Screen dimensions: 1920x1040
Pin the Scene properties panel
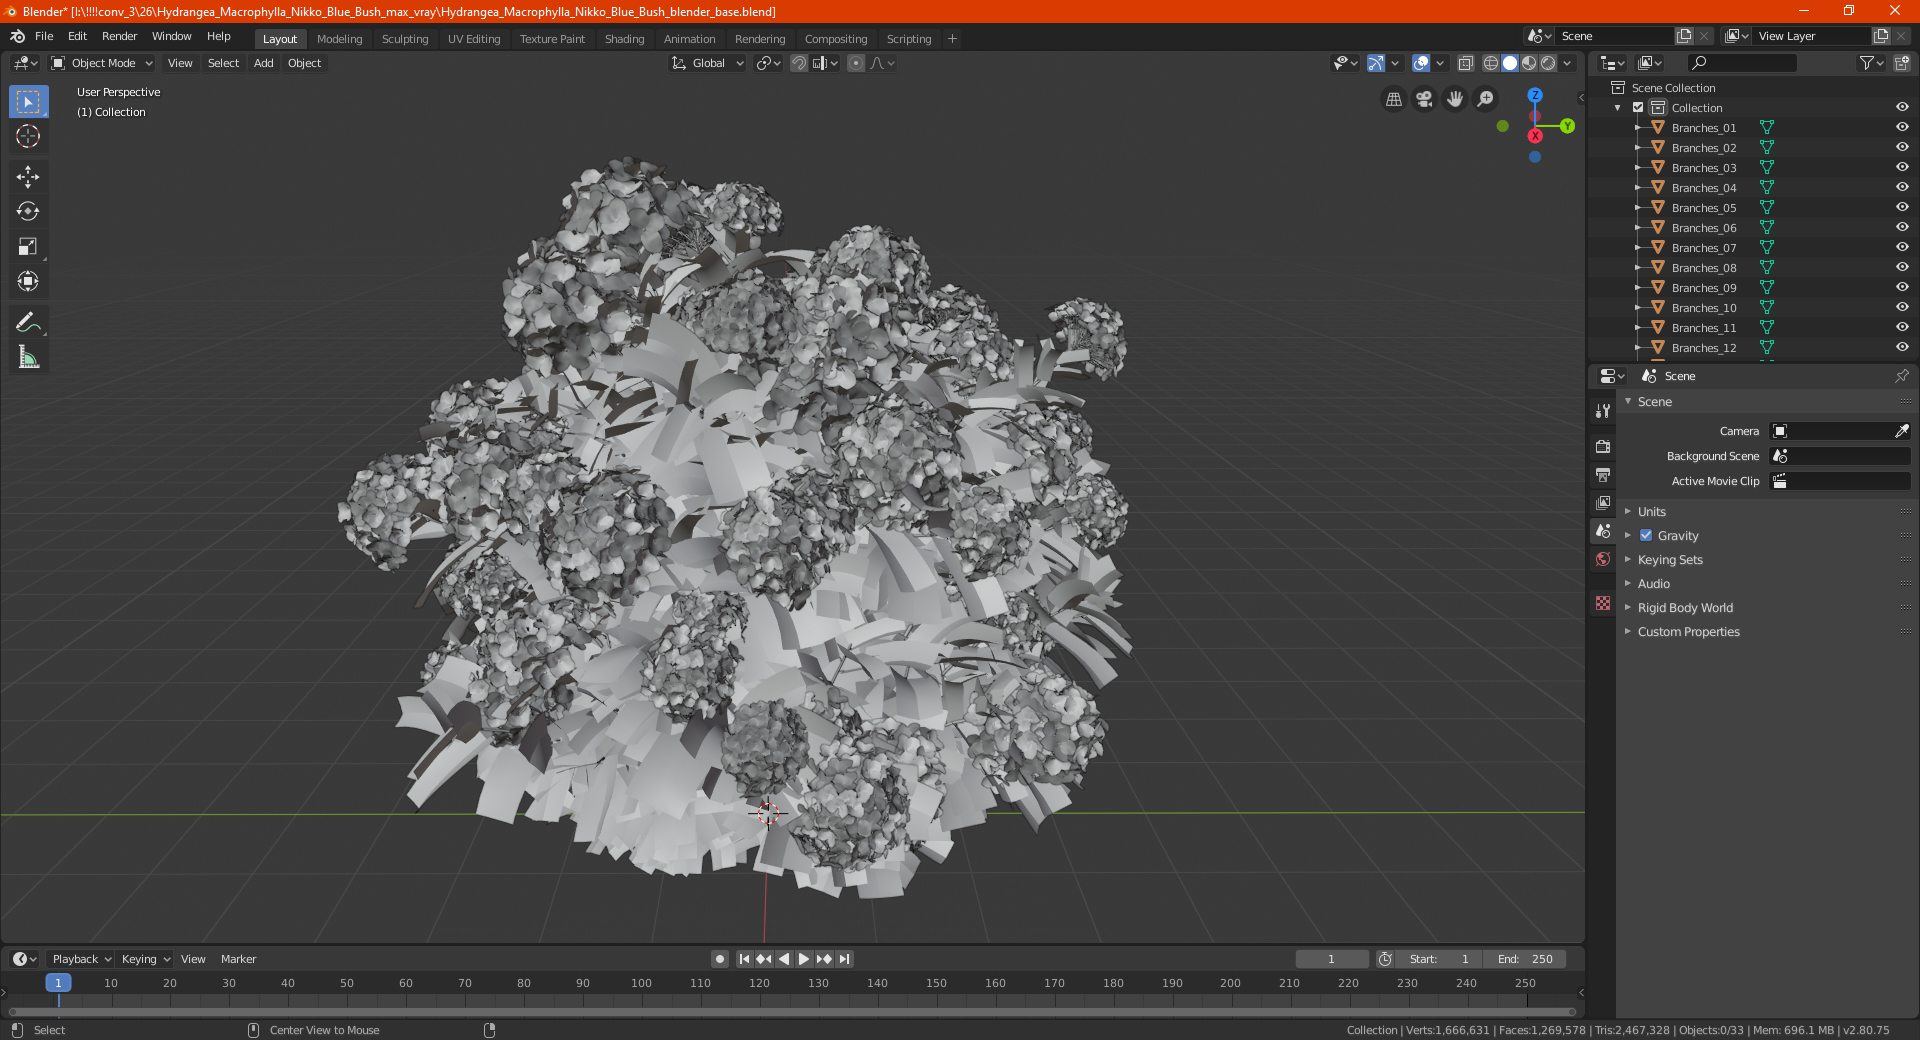pyautogui.click(x=1901, y=376)
